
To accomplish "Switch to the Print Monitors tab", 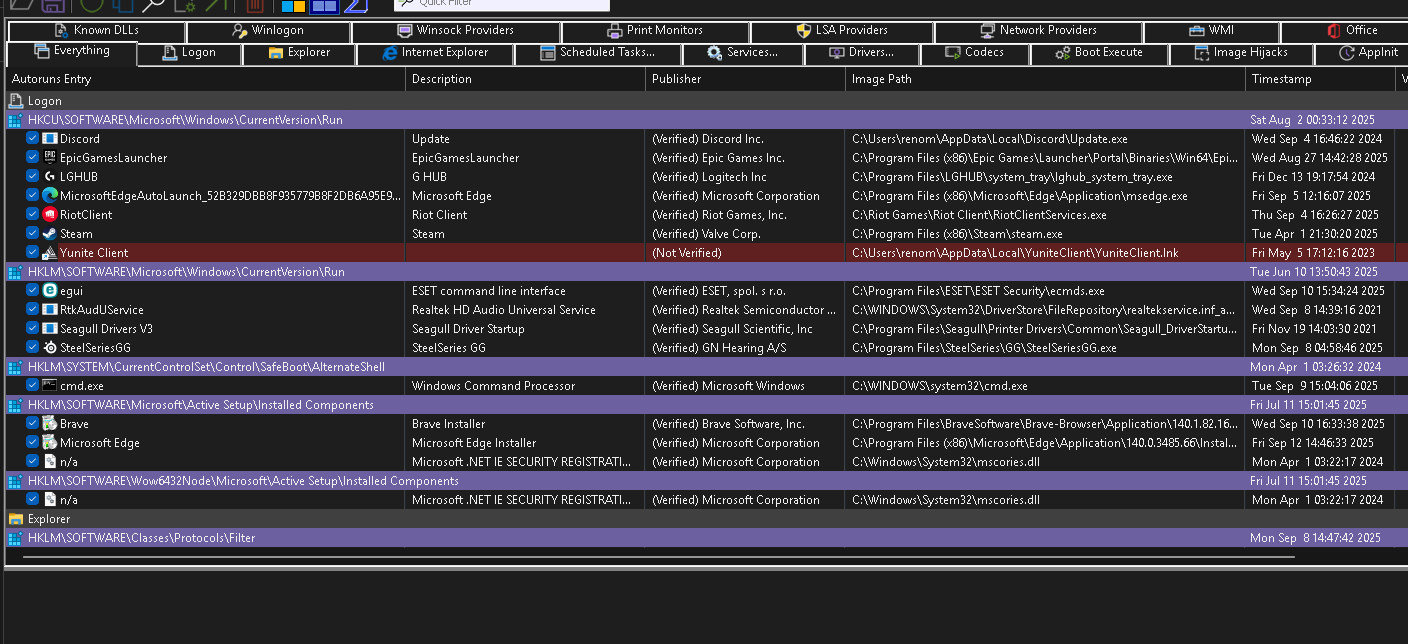I will [x=654, y=31].
